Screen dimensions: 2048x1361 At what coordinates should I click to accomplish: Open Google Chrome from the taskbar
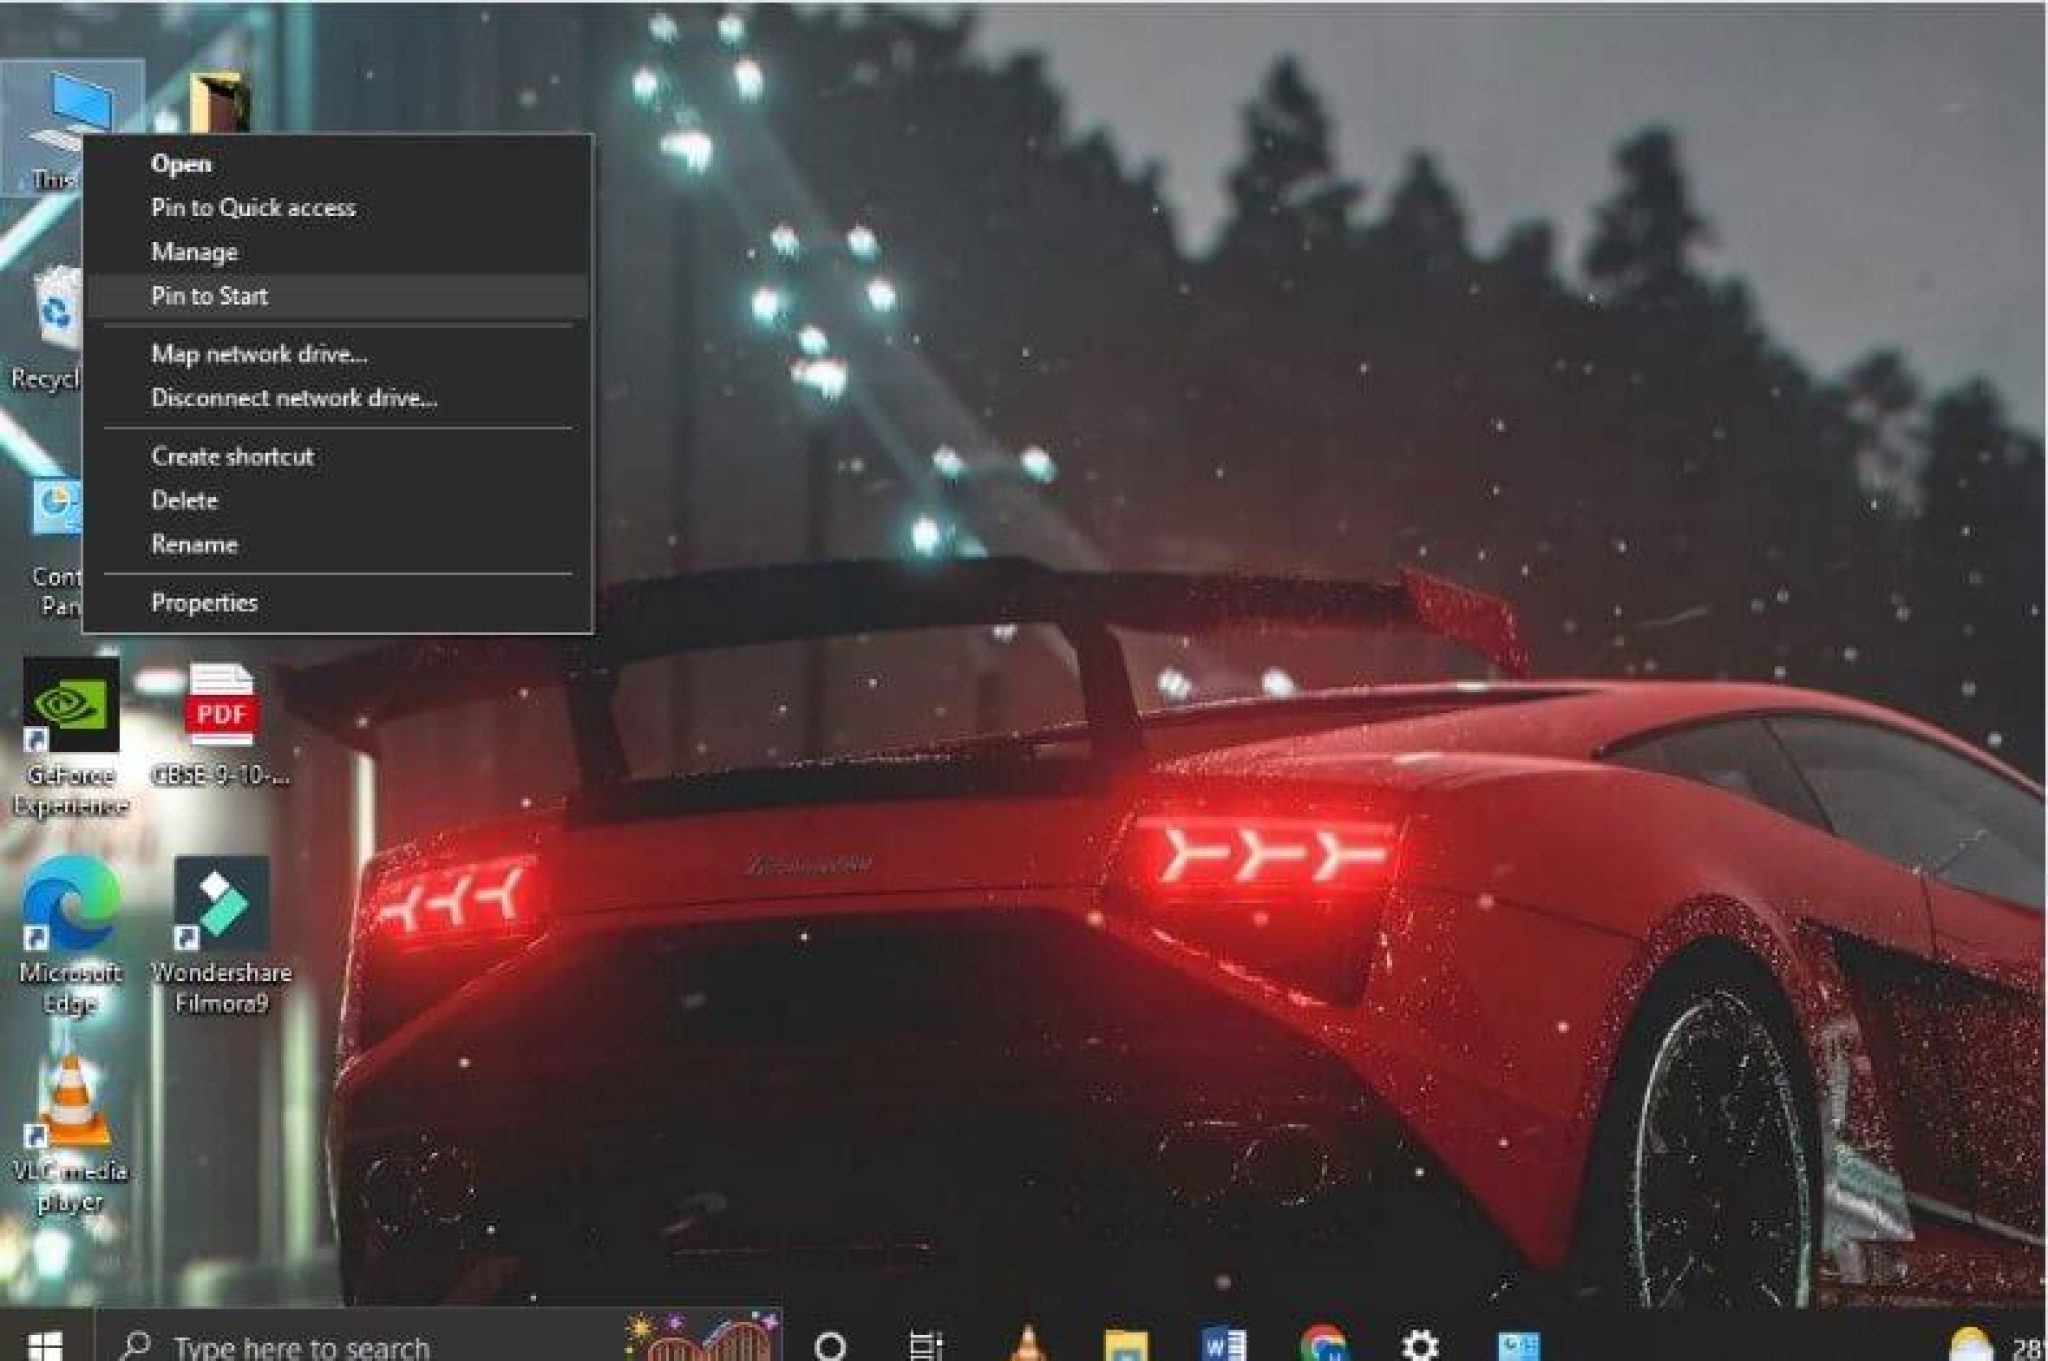point(1321,1345)
